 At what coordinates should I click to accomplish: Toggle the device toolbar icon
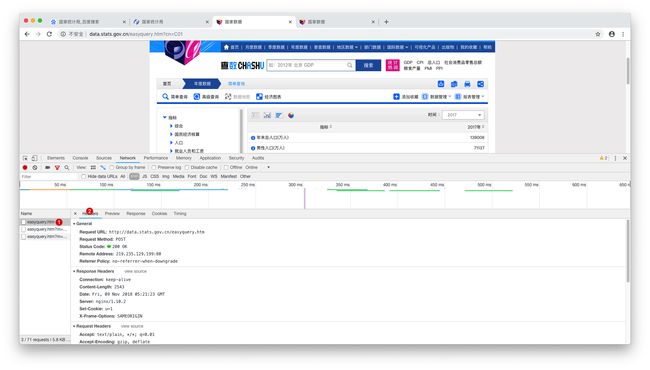(34, 158)
